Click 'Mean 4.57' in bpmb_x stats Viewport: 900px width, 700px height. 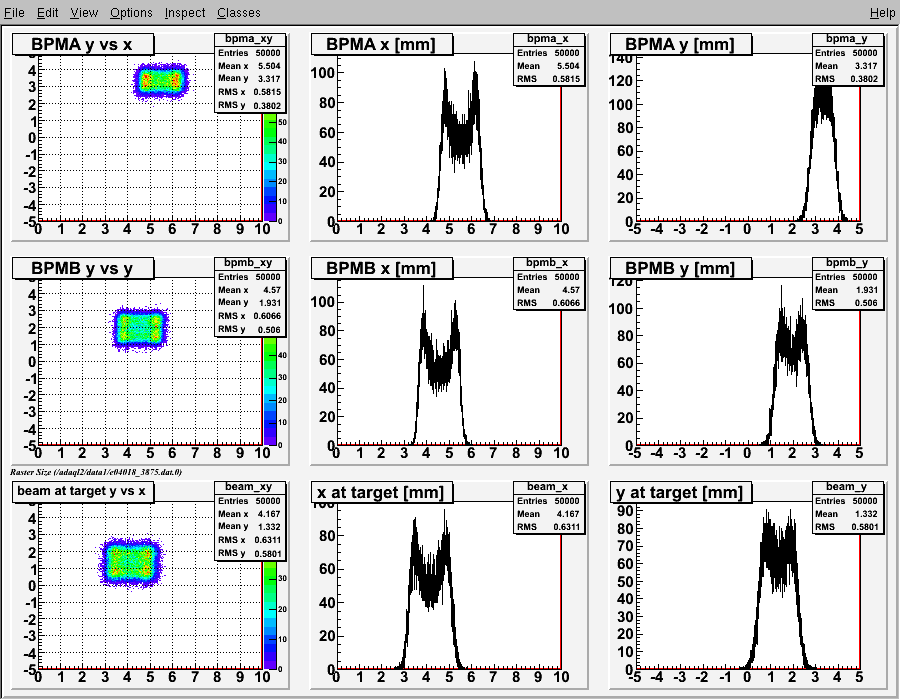(x=549, y=290)
